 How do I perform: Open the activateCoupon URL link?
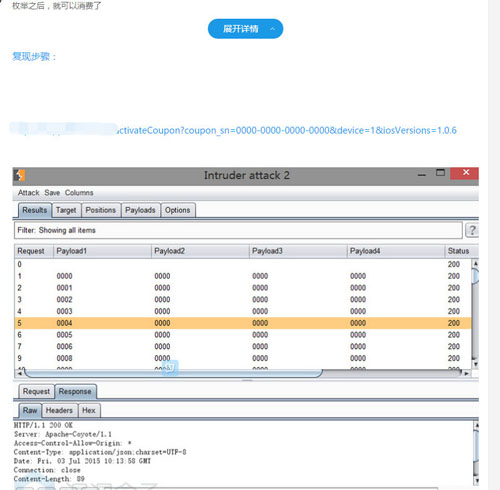coord(286,130)
